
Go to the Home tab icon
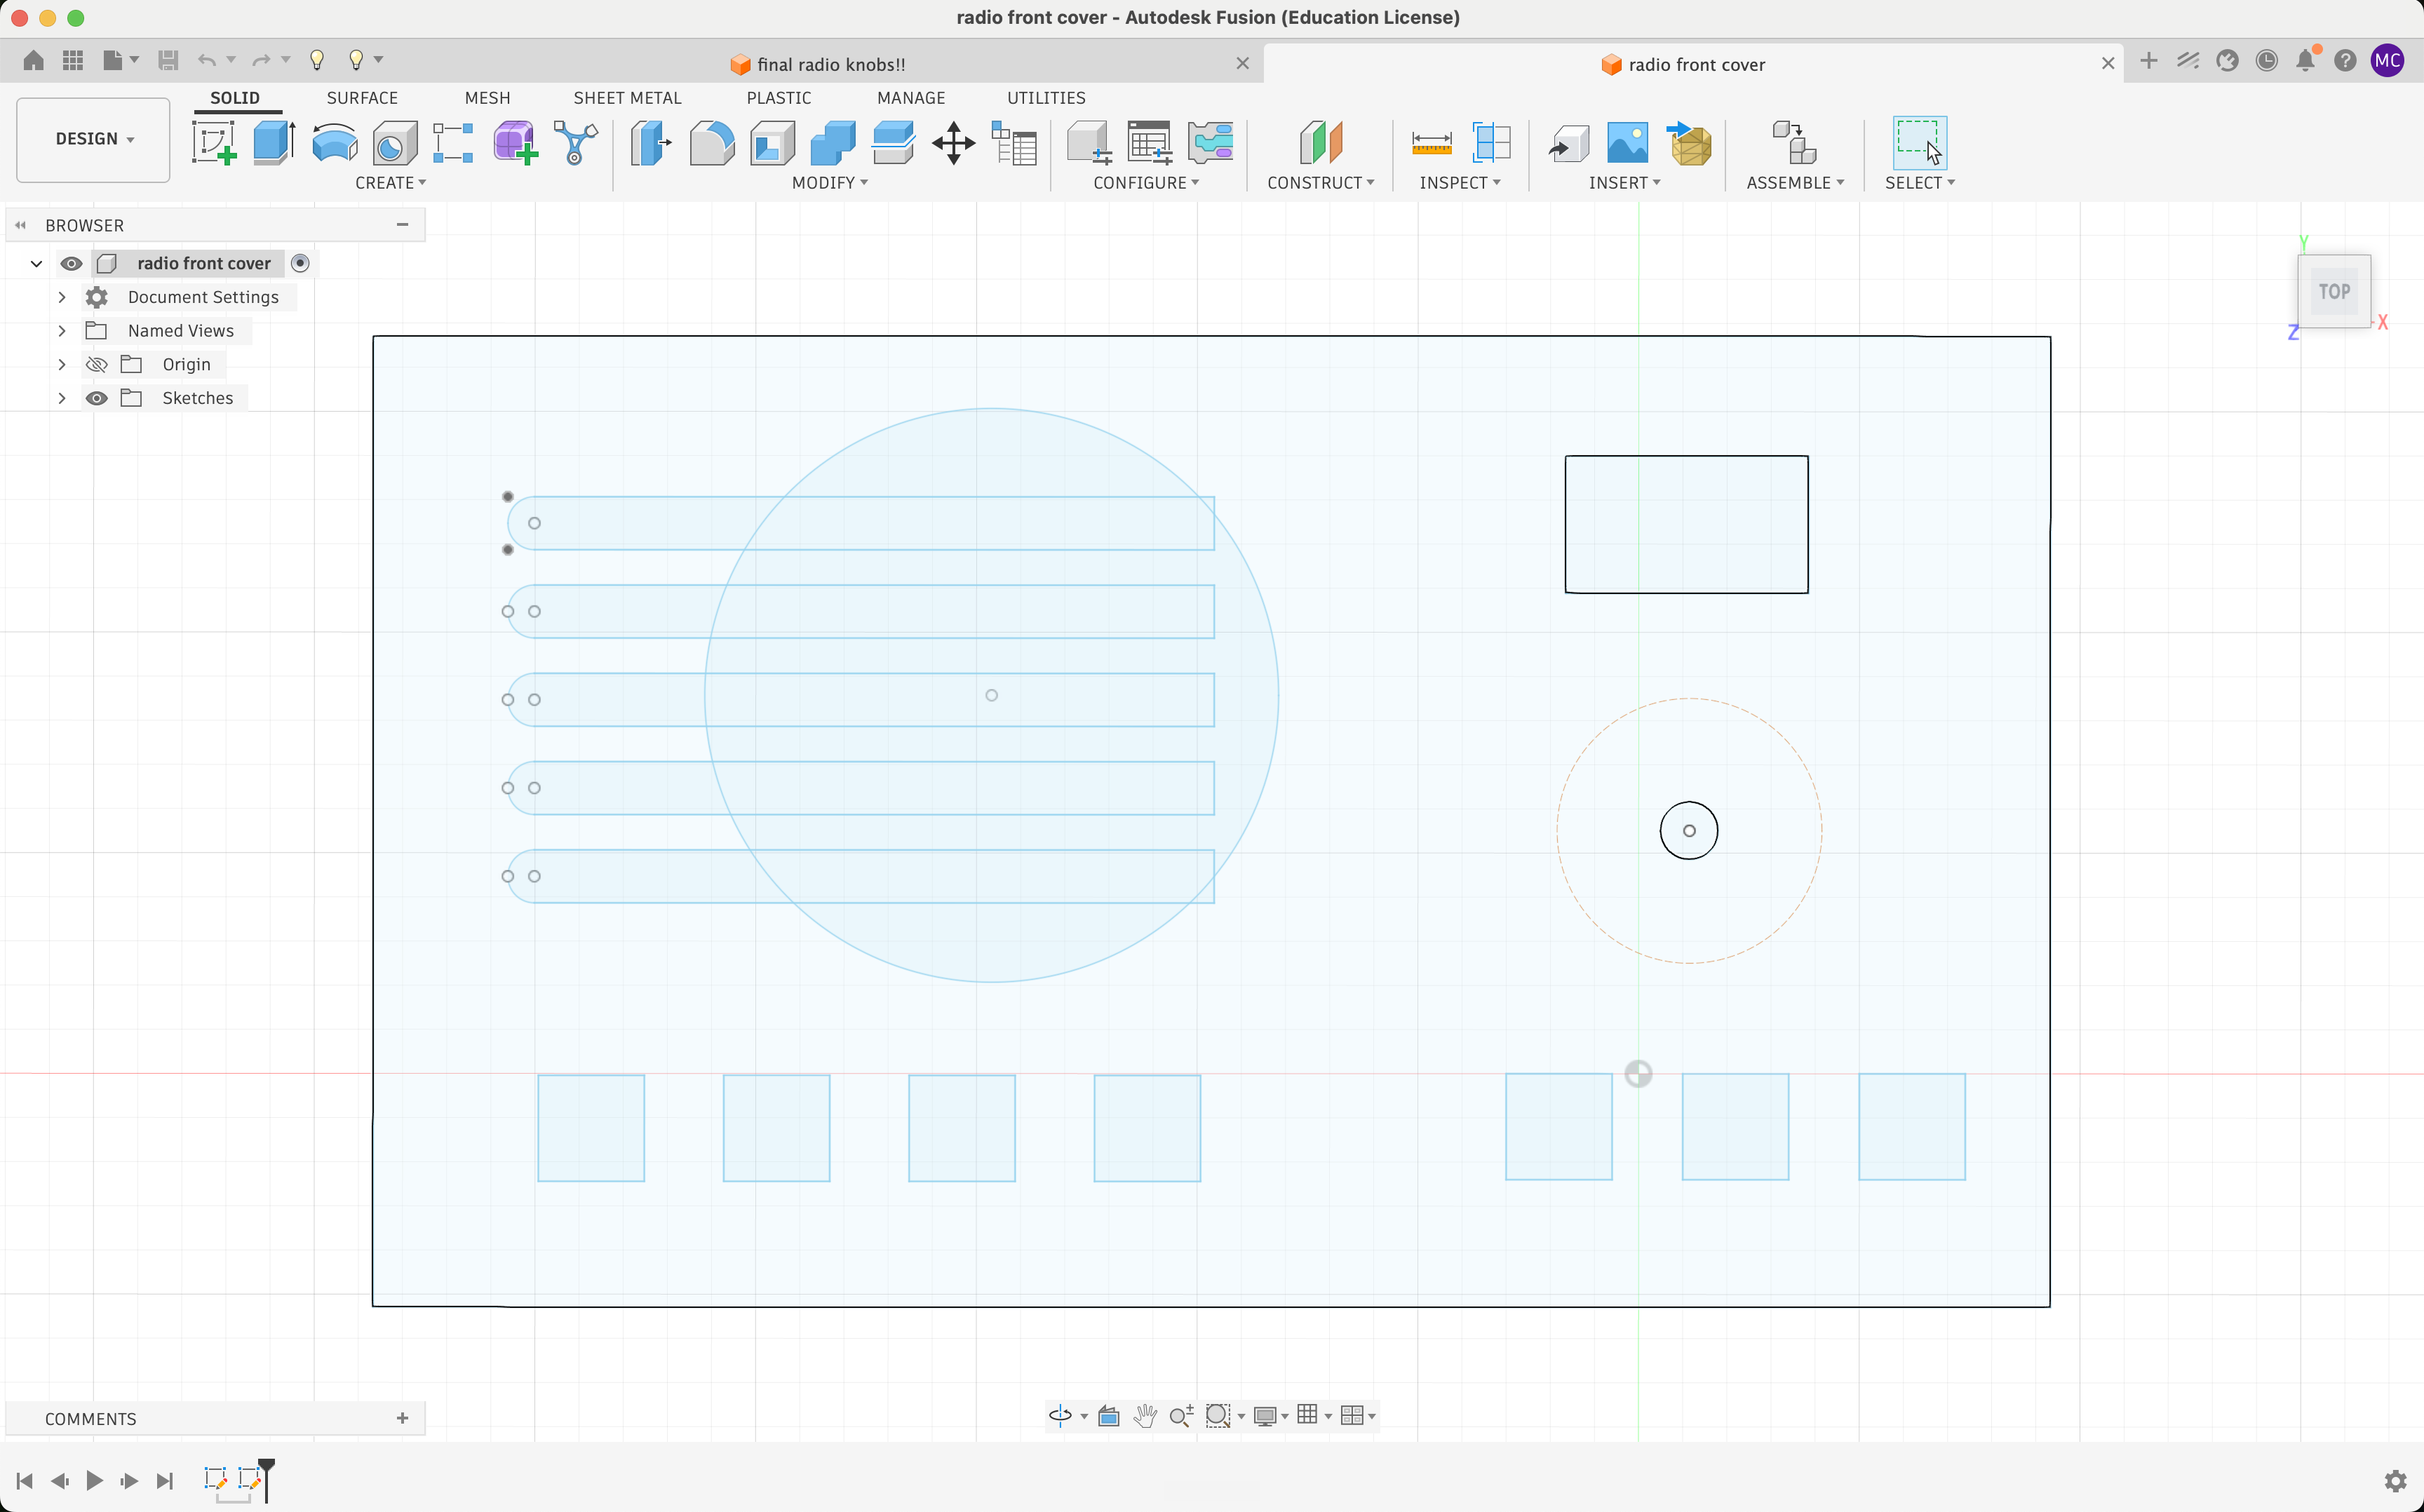[x=33, y=60]
